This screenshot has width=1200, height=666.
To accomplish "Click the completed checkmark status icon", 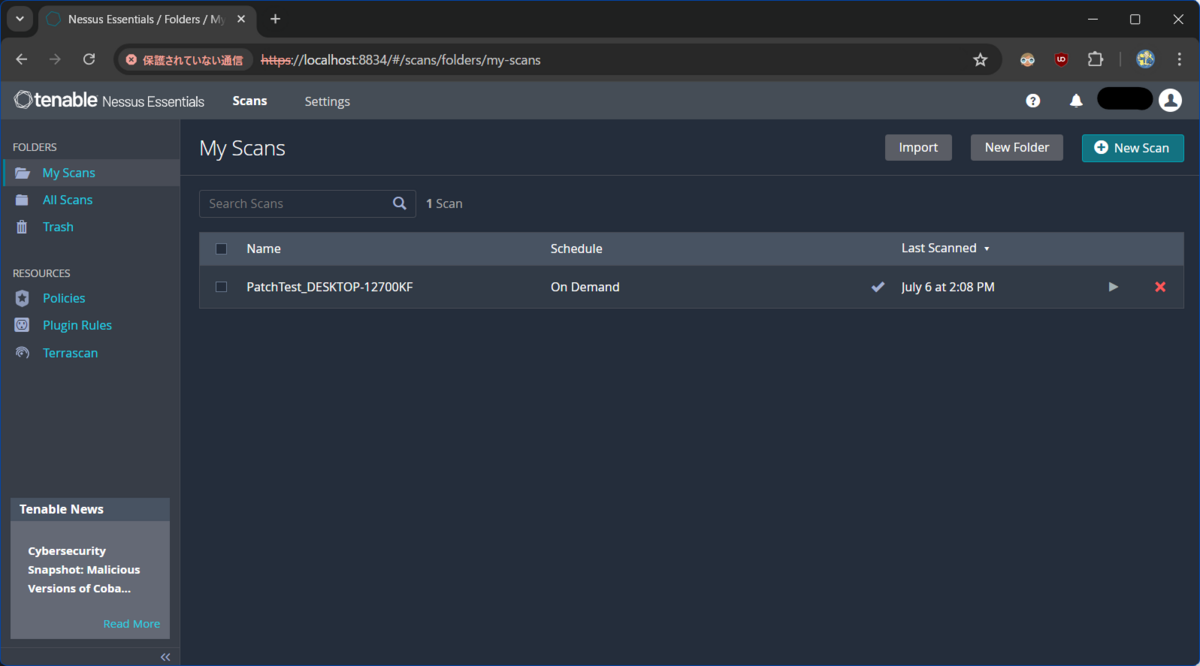I will click(x=878, y=287).
